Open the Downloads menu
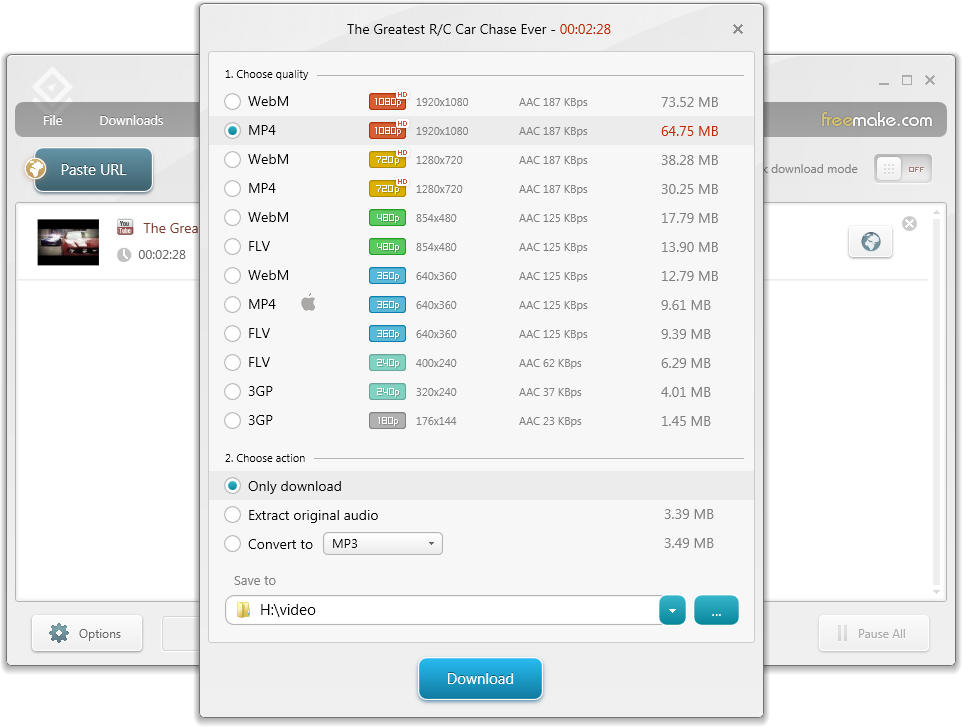 point(130,120)
